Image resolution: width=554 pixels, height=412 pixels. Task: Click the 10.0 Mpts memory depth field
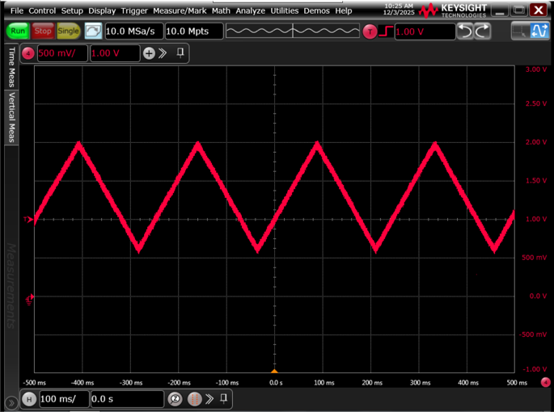[x=194, y=31]
